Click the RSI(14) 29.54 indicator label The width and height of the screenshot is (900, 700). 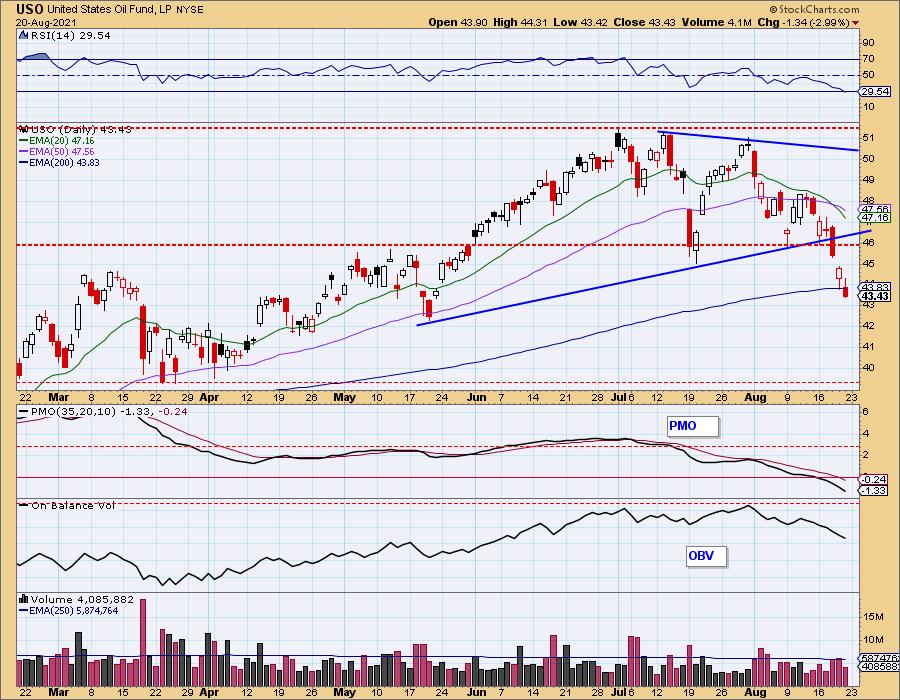[x=70, y=35]
